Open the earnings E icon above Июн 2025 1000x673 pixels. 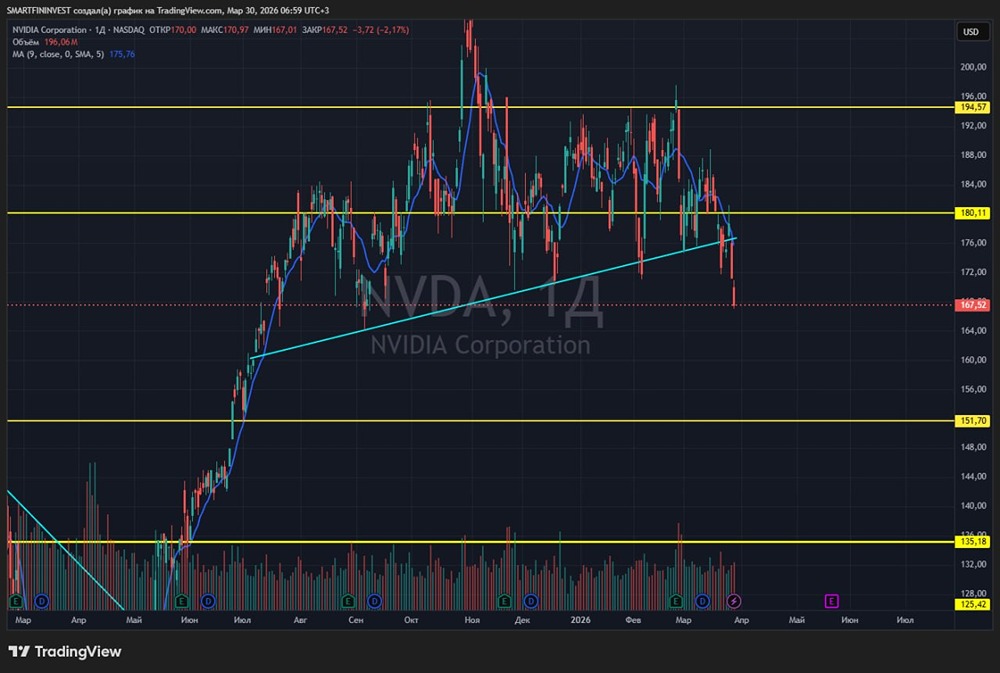182,601
